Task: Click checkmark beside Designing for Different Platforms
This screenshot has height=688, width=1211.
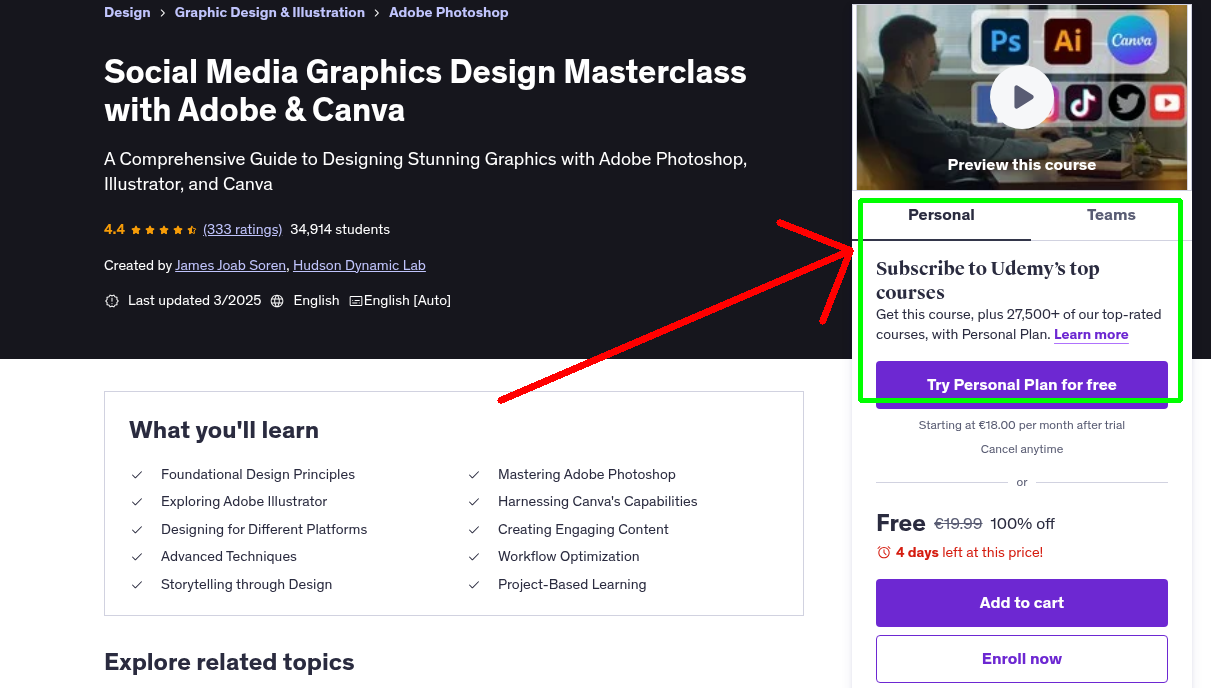Action: coord(138,530)
